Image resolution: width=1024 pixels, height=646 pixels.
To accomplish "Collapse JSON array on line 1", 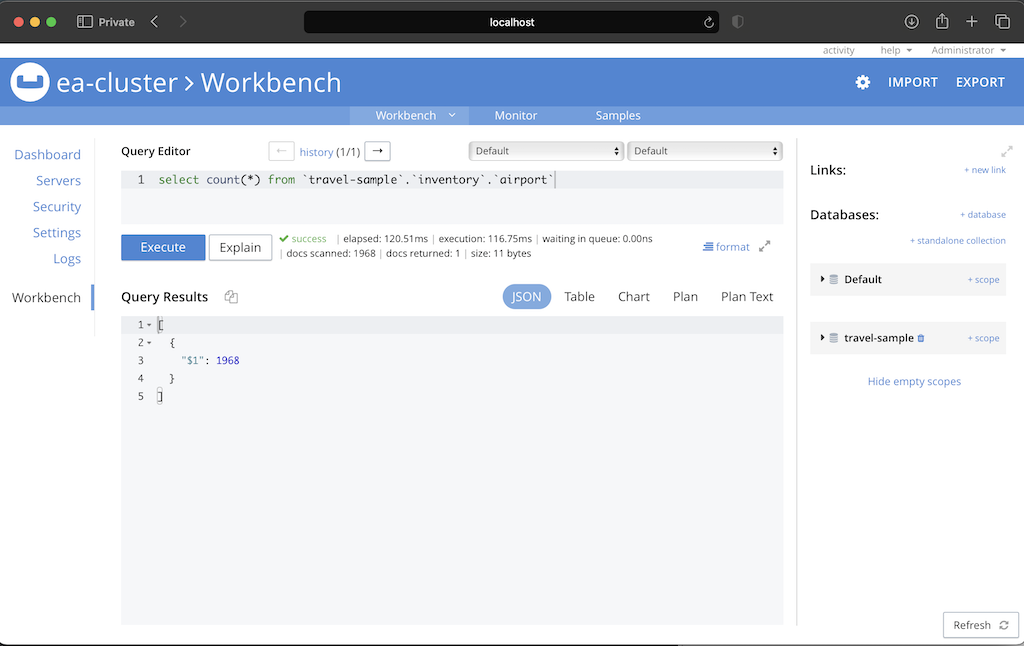I will click(x=149, y=325).
